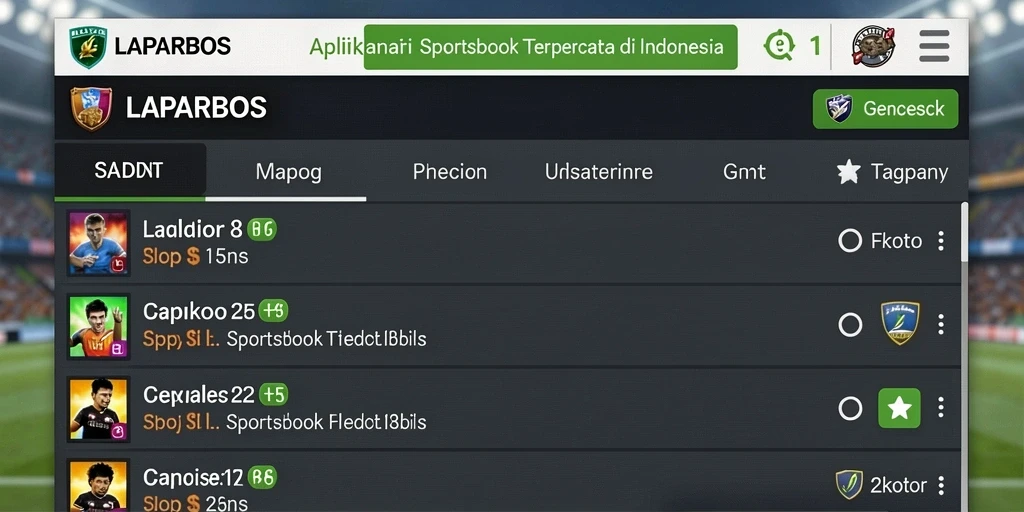Select the radio circle in Capikoo 25 row
This screenshot has width=1024, height=512.
(x=850, y=325)
